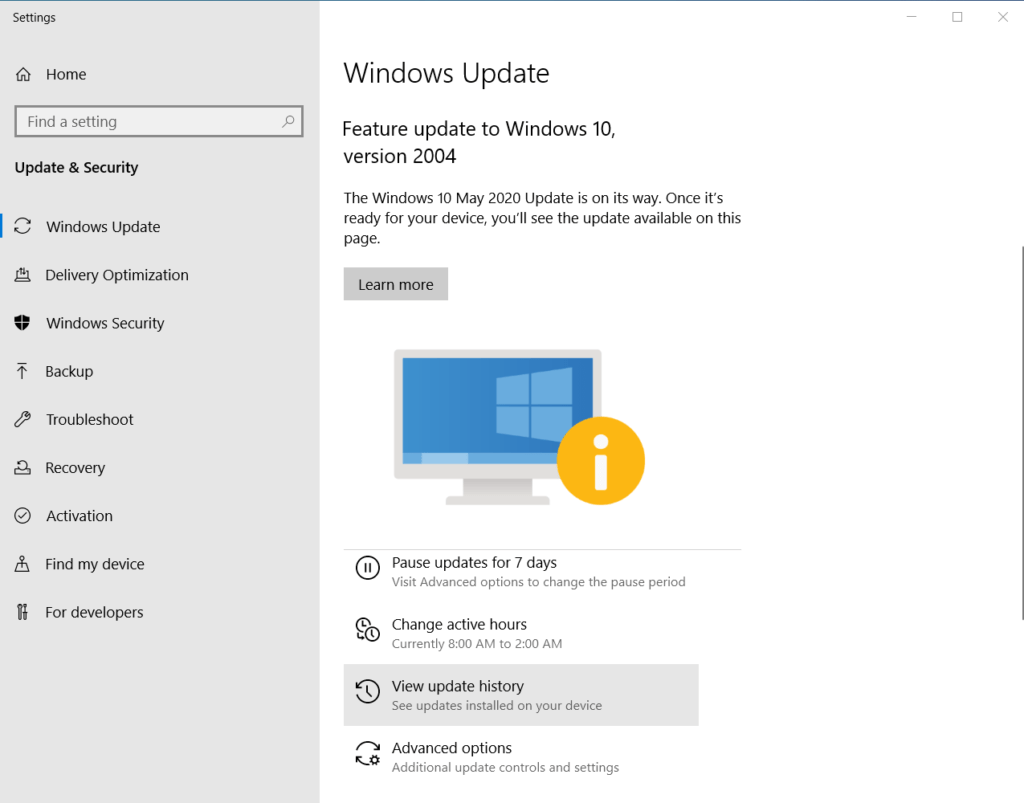Image resolution: width=1024 pixels, height=803 pixels.
Task: Select the Backup option in sidebar
Action: (25, 371)
